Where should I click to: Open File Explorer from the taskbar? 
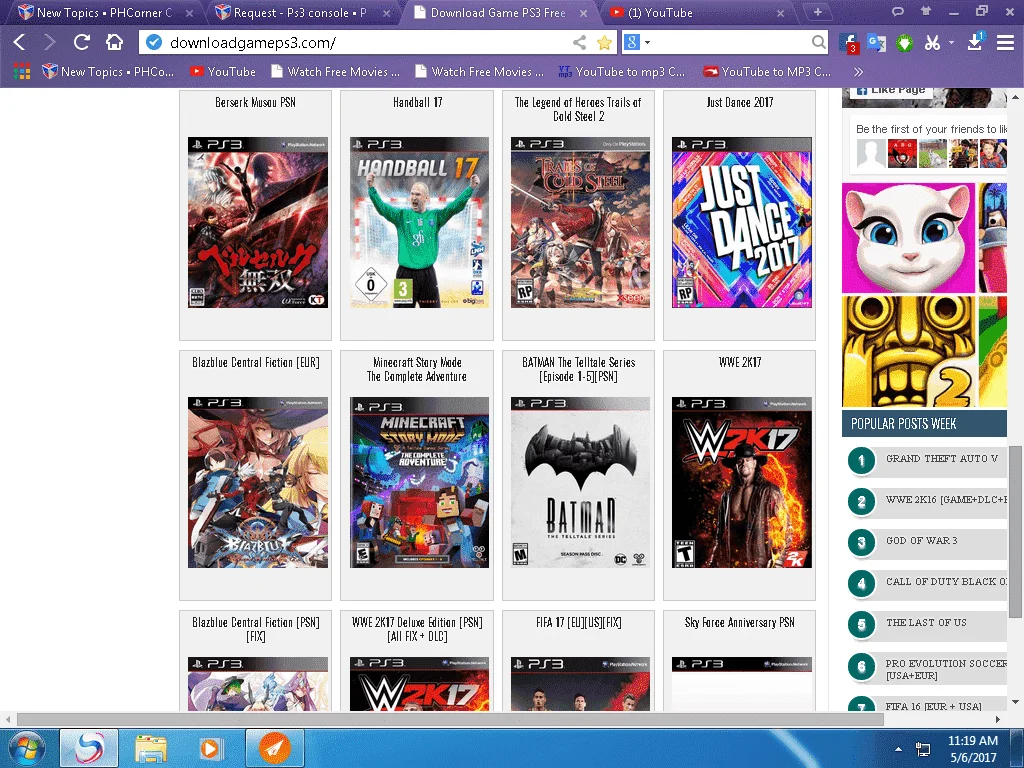(151, 748)
